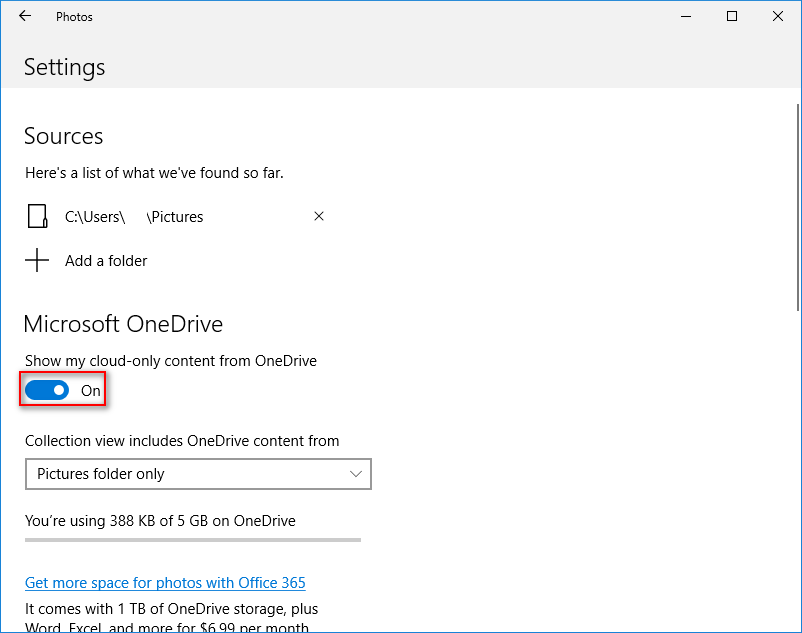Click the chevron on the OneDrive content combo box
This screenshot has height=633, width=802.
355,473
